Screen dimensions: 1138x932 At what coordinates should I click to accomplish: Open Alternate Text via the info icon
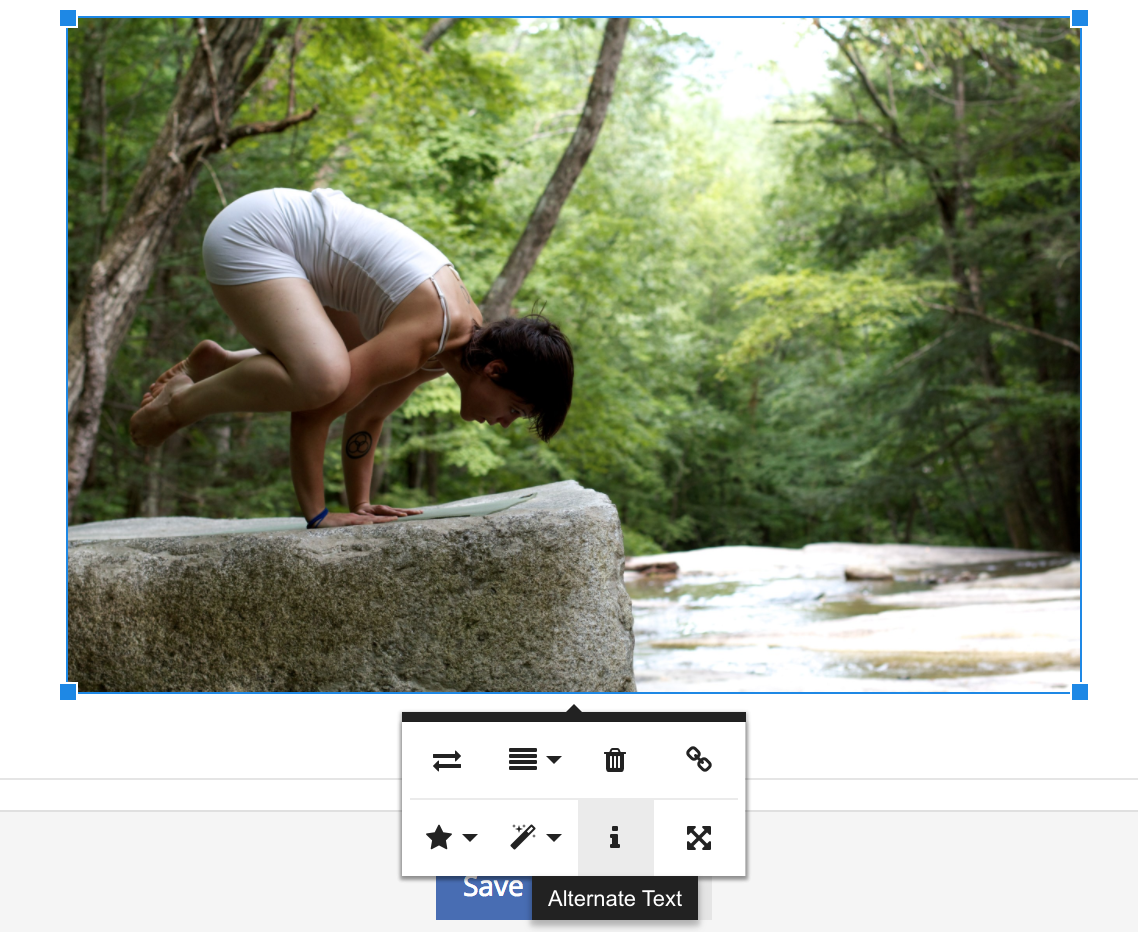point(615,838)
